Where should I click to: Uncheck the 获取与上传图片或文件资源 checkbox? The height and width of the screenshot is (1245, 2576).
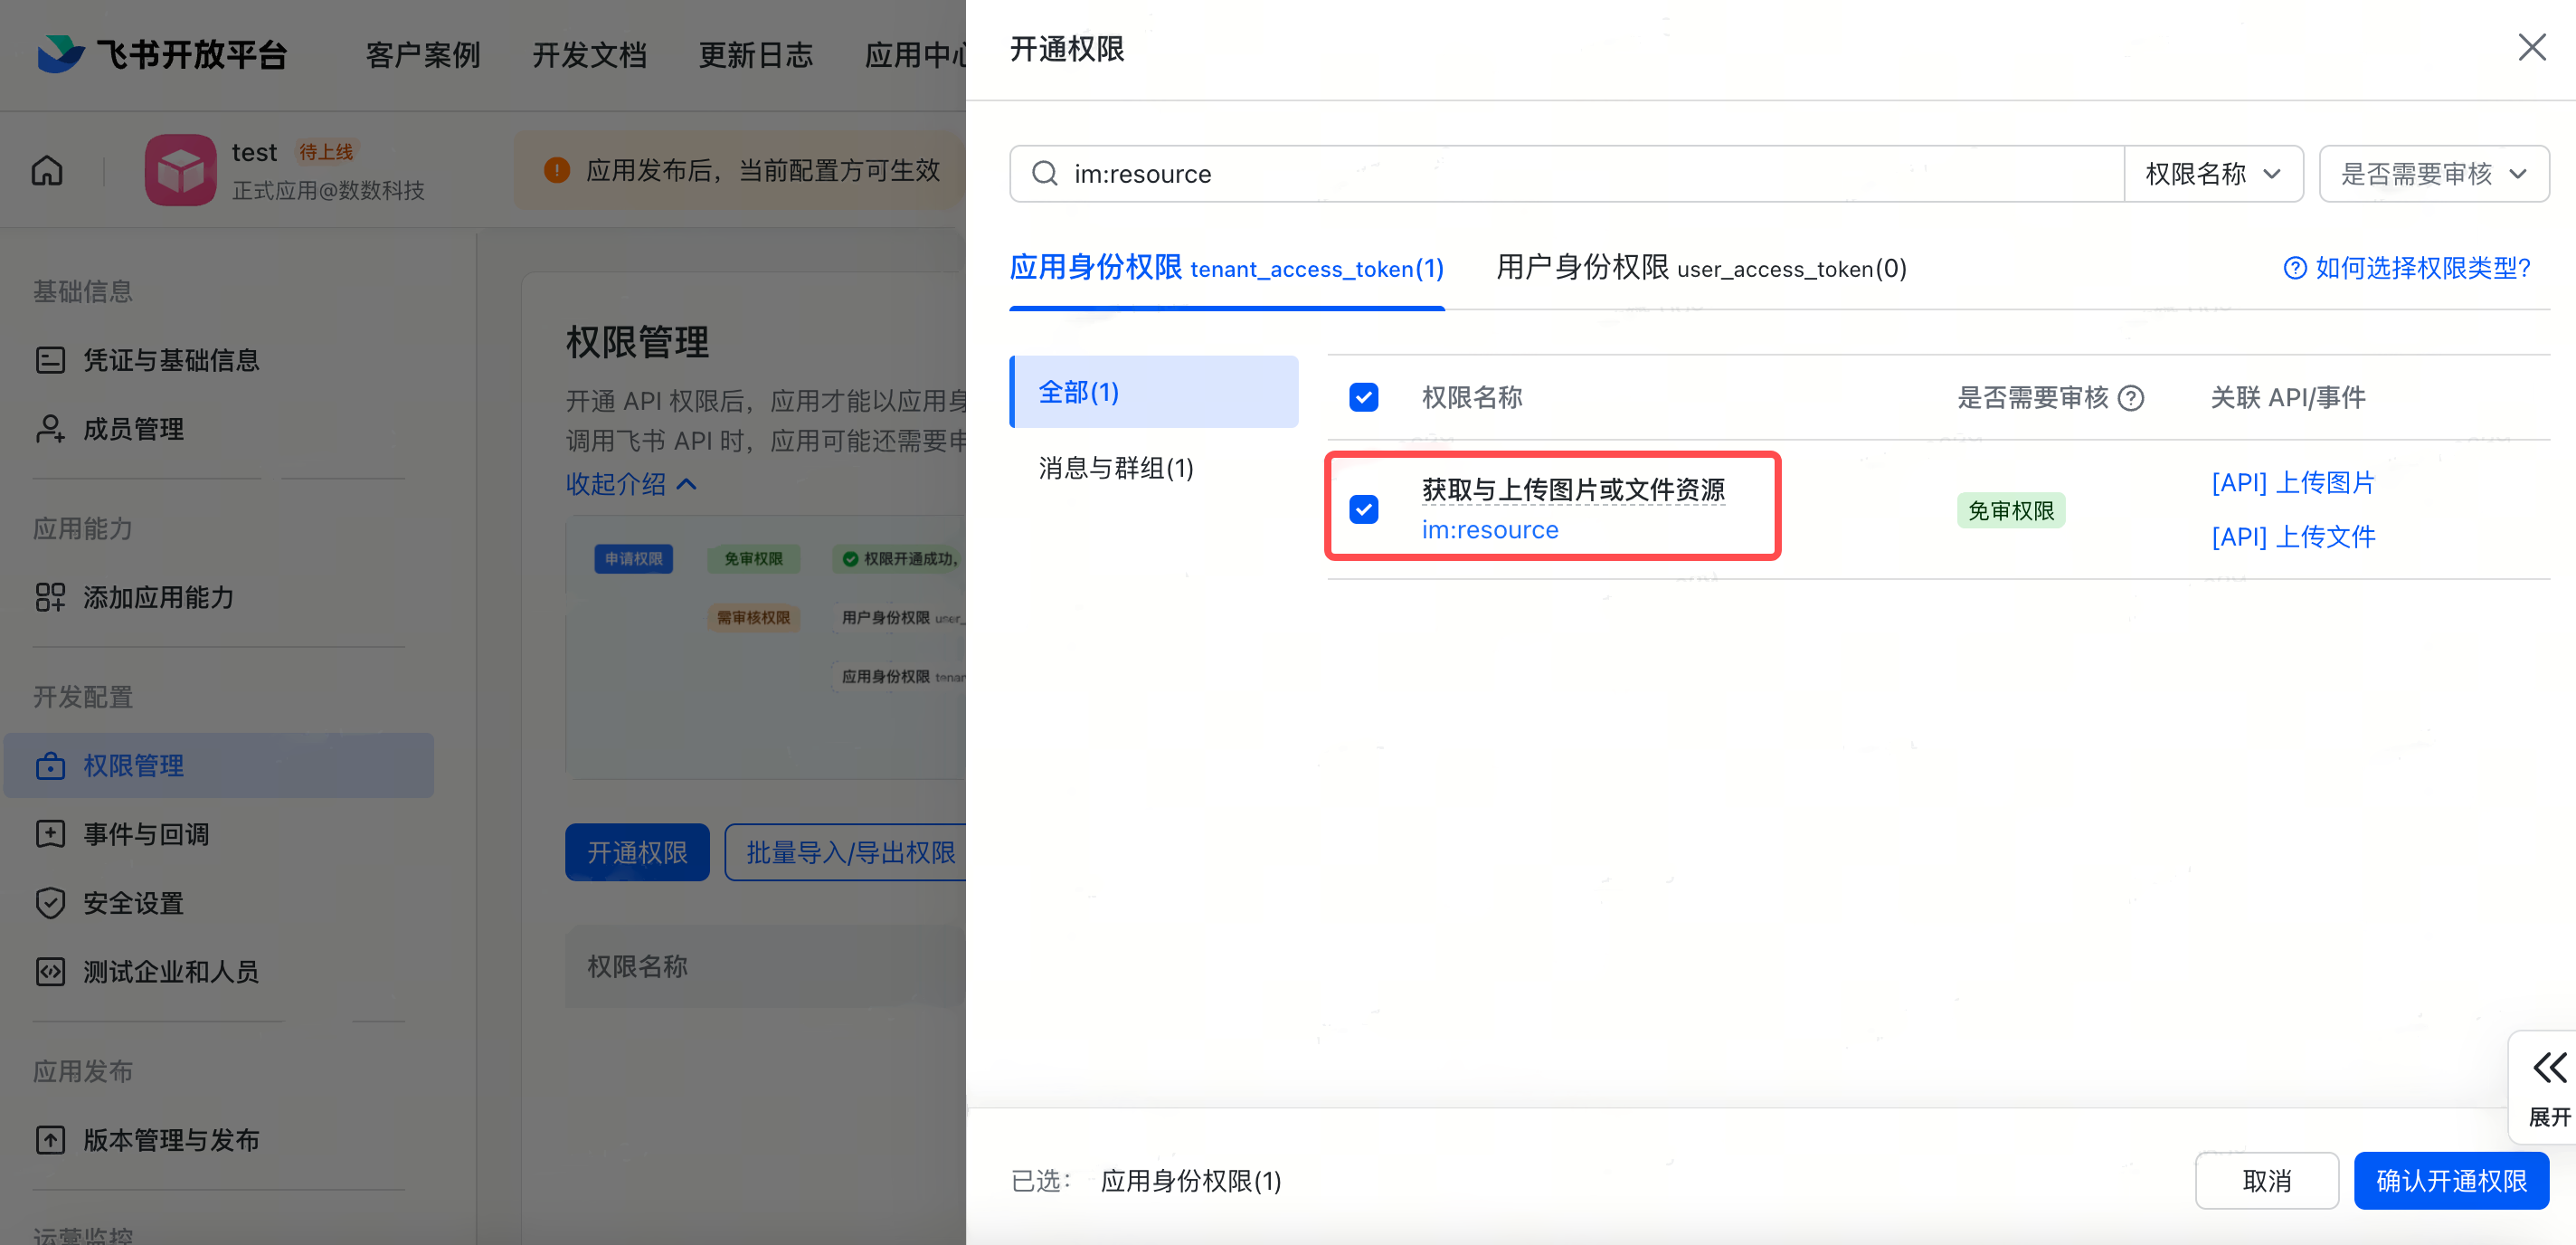(x=1363, y=510)
